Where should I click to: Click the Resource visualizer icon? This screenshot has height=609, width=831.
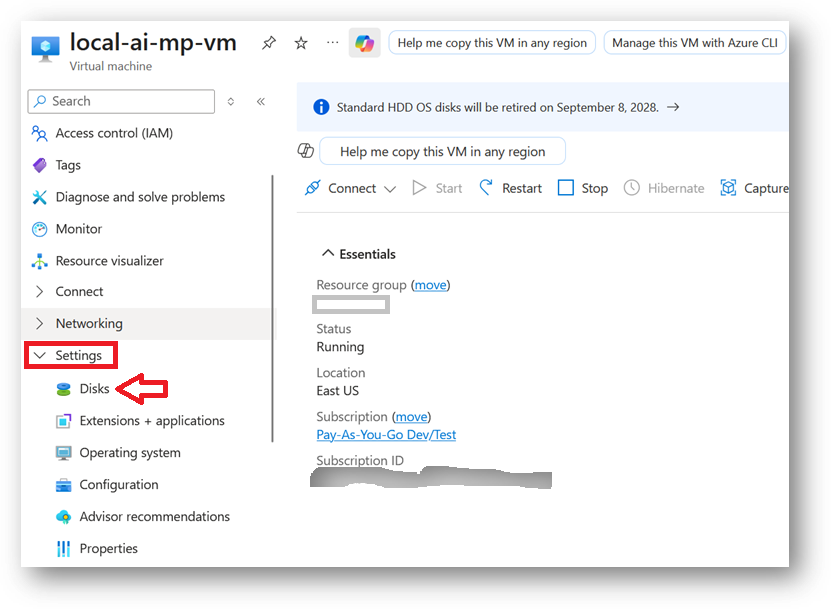pyautogui.click(x=39, y=261)
